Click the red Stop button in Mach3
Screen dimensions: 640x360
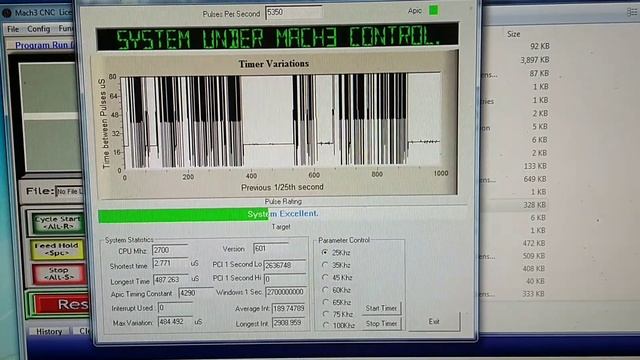(x=59, y=273)
